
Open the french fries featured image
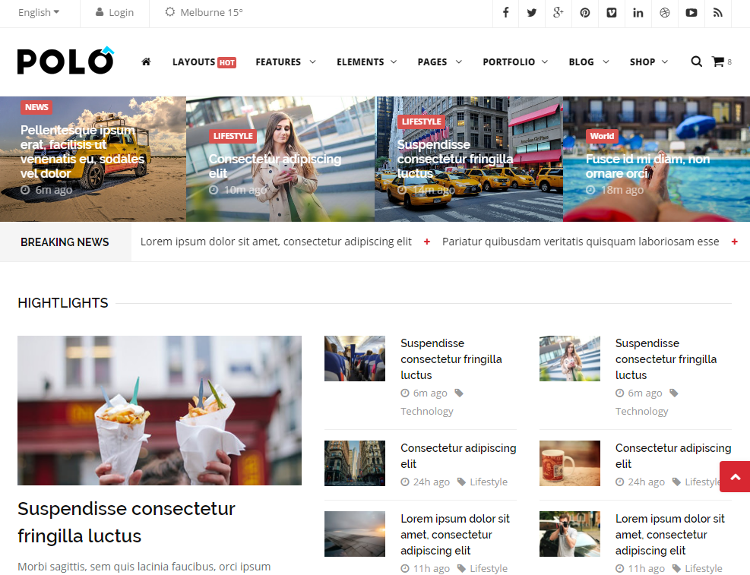coord(159,410)
